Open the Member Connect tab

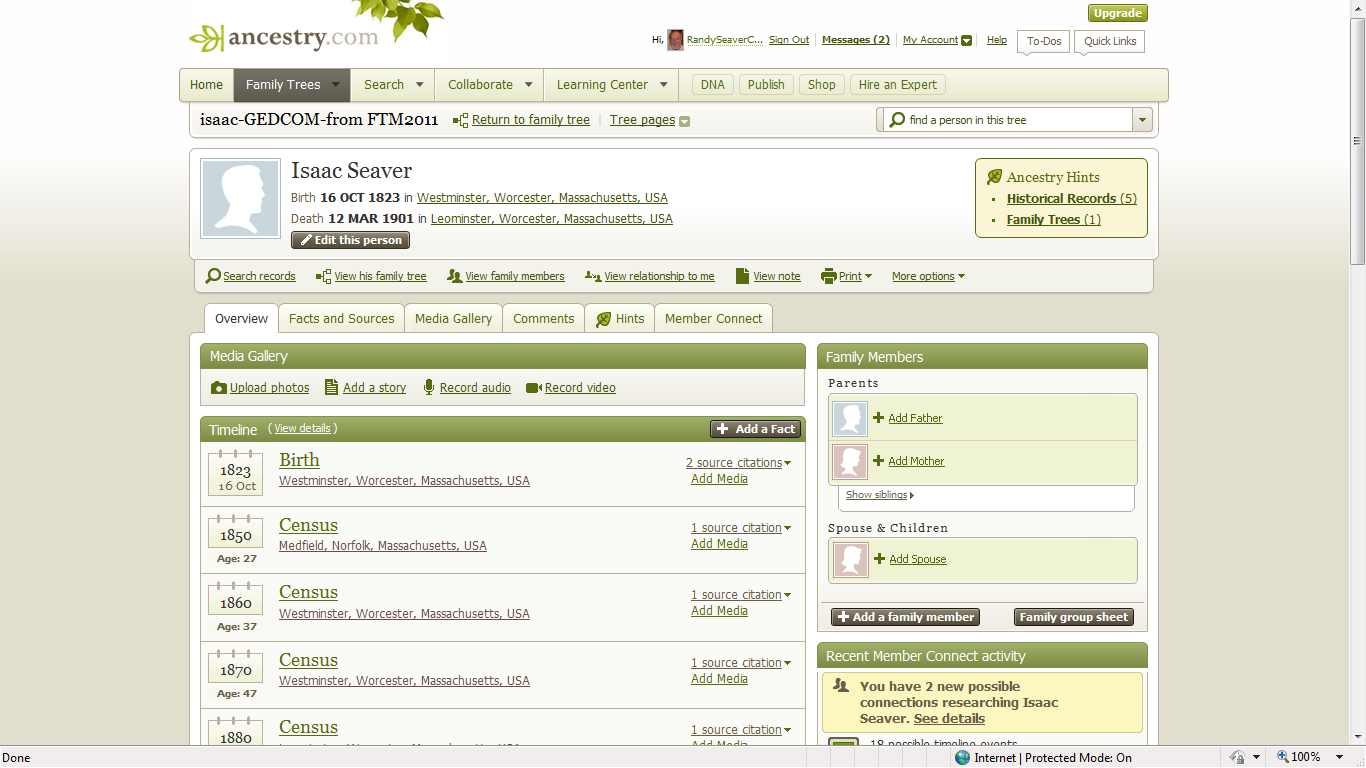(713, 319)
